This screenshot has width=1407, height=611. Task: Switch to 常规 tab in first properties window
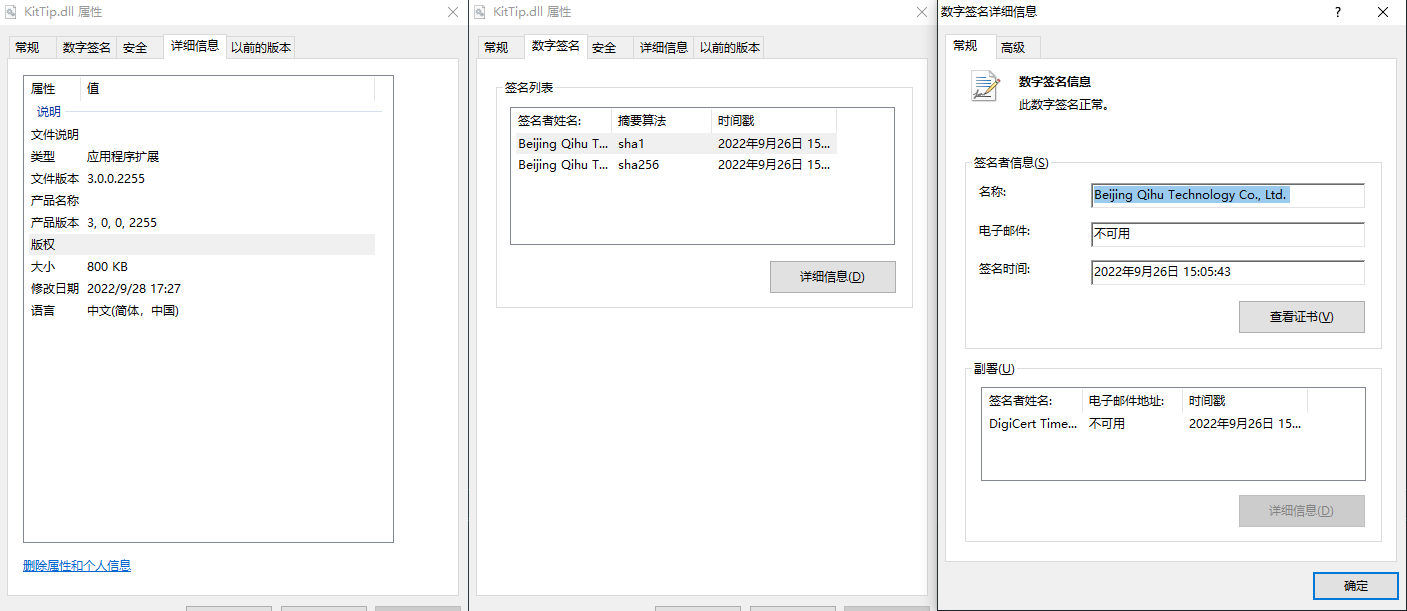27,47
